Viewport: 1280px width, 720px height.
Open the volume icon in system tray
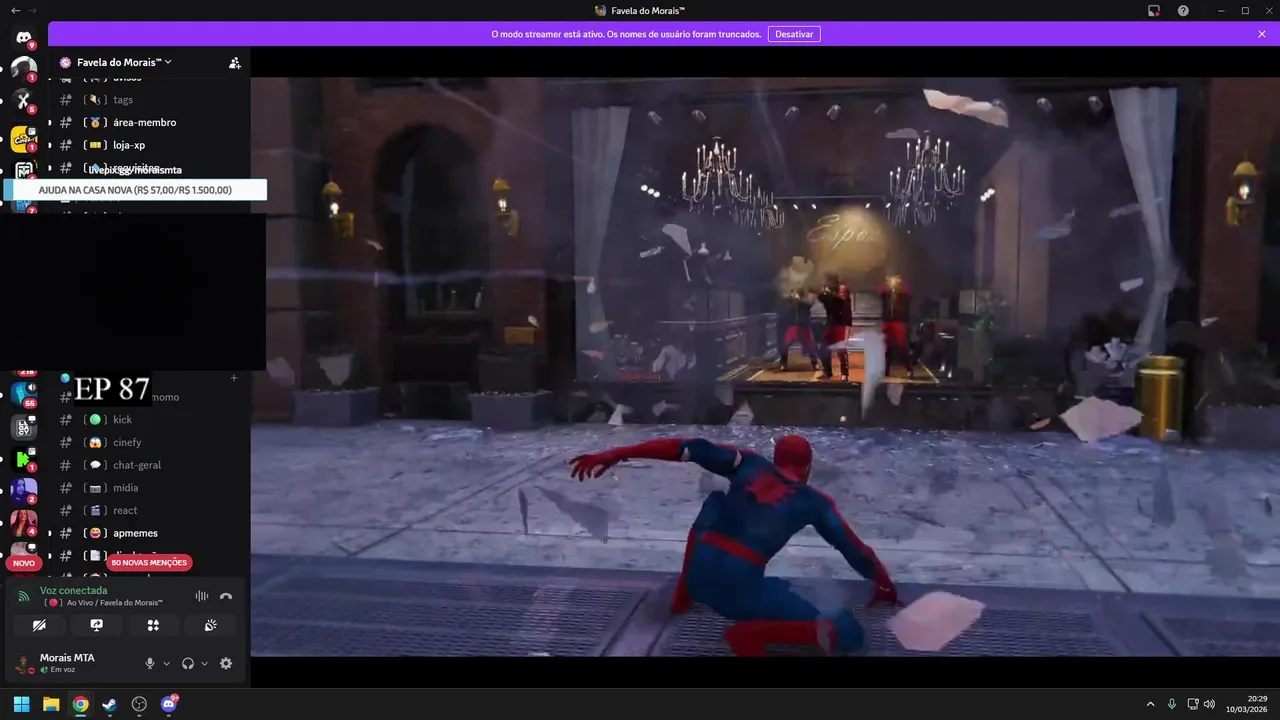1209,704
